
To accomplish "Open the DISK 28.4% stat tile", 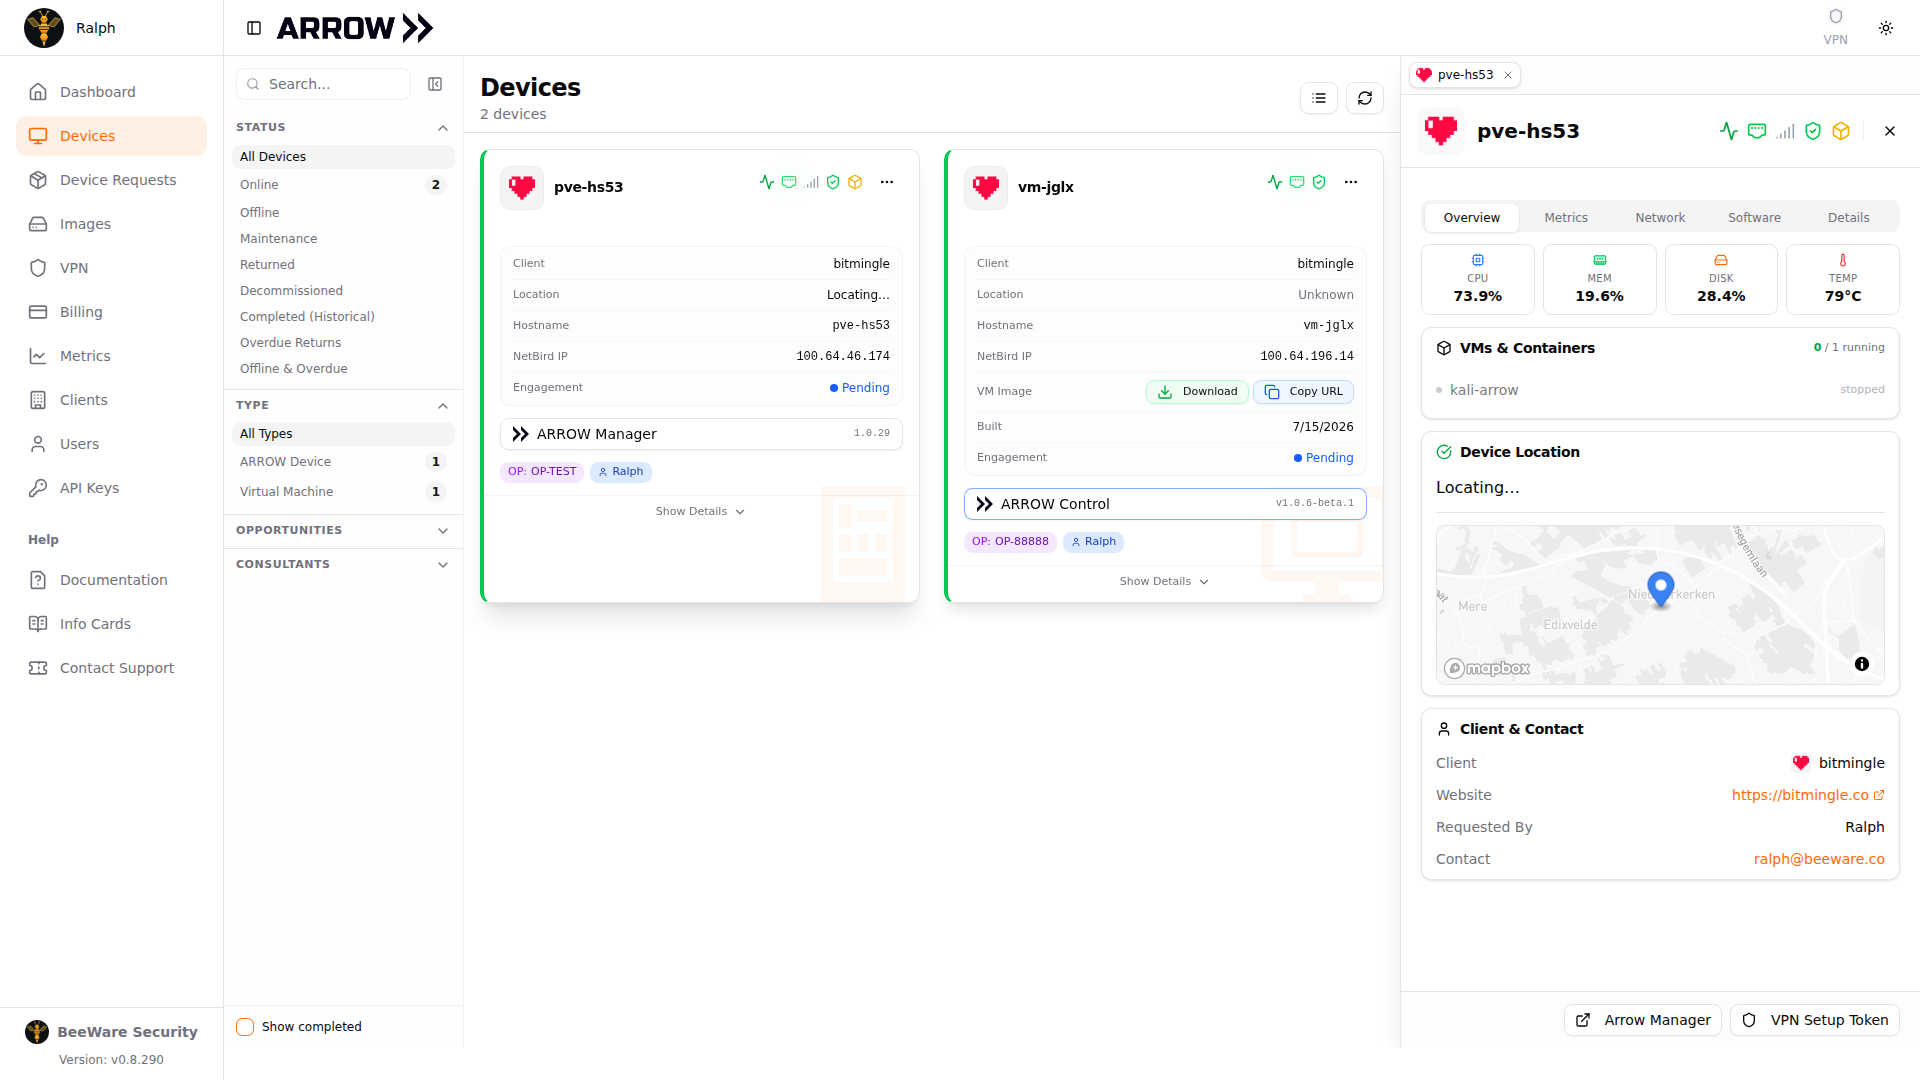I will click(1721, 279).
